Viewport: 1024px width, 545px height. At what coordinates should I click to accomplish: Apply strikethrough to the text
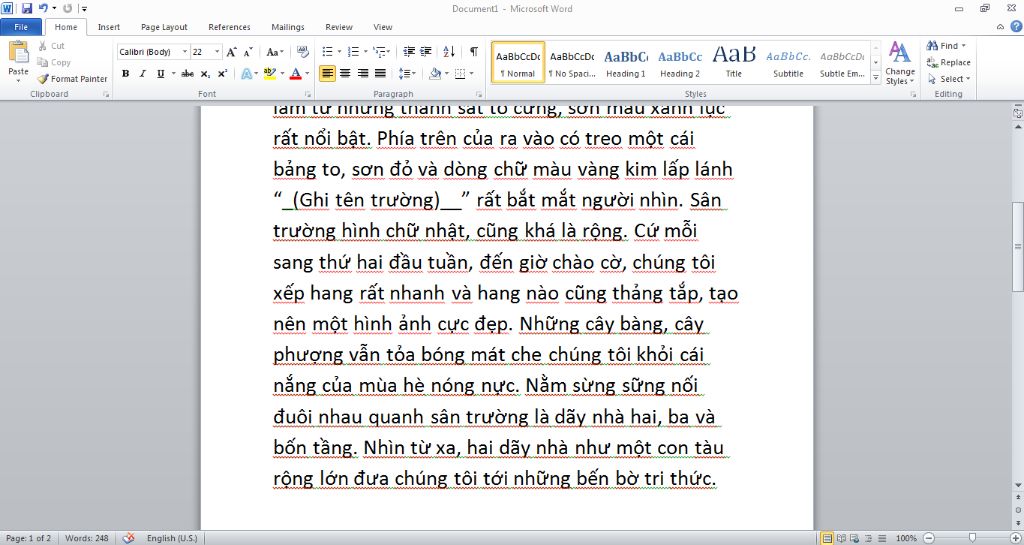point(187,74)
